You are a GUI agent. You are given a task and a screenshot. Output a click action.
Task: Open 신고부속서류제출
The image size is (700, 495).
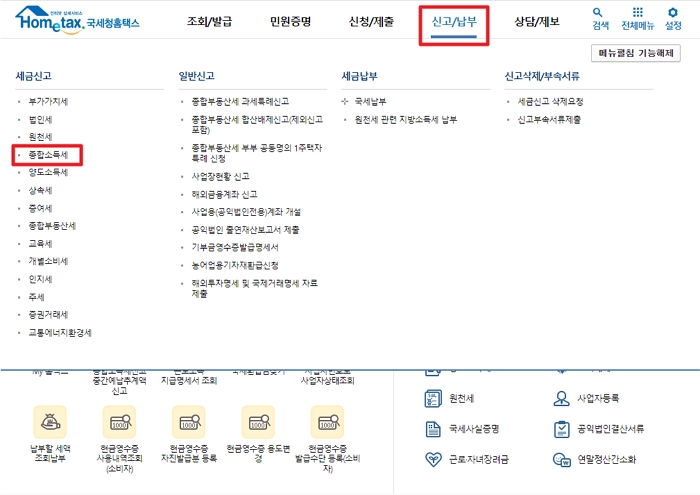click(549, 120)
